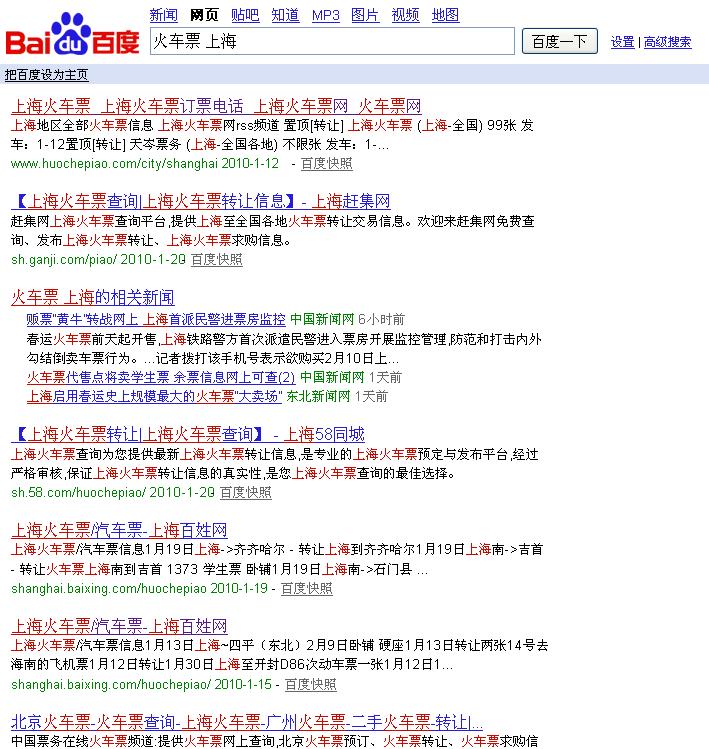Click 把百度设为主页 link

pos(46,75)
